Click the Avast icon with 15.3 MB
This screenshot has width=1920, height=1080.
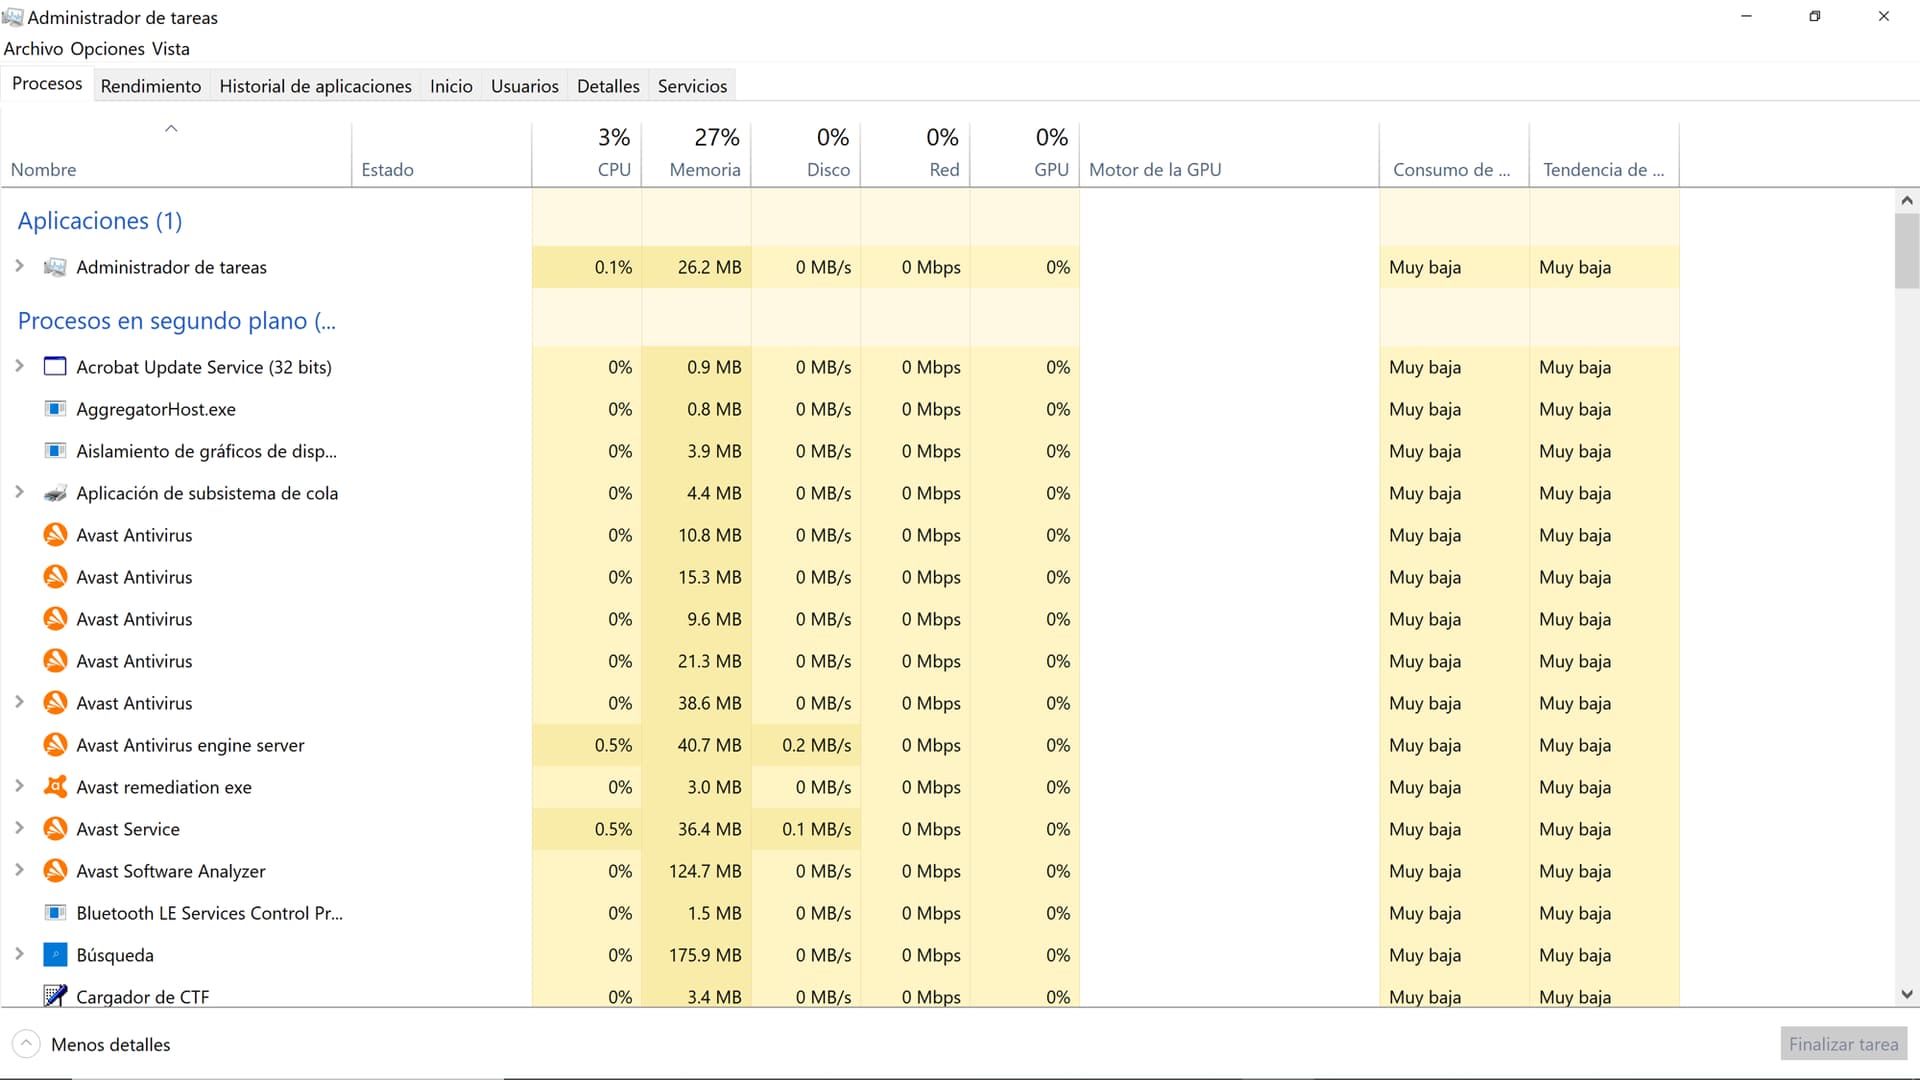click(55, 577)
